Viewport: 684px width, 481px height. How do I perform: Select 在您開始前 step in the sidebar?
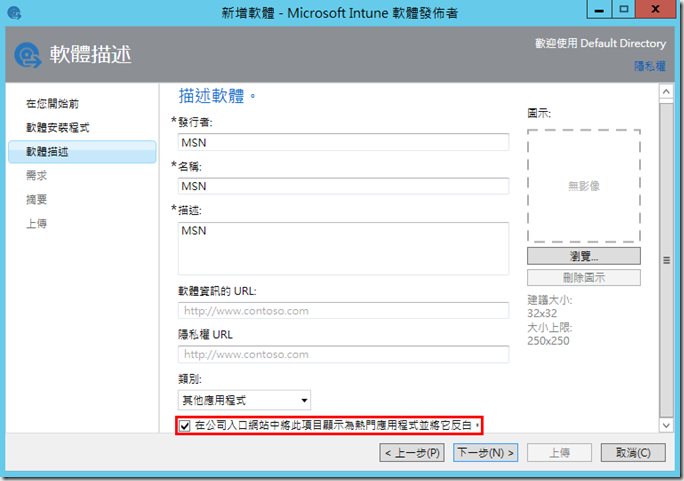(52, 104)
